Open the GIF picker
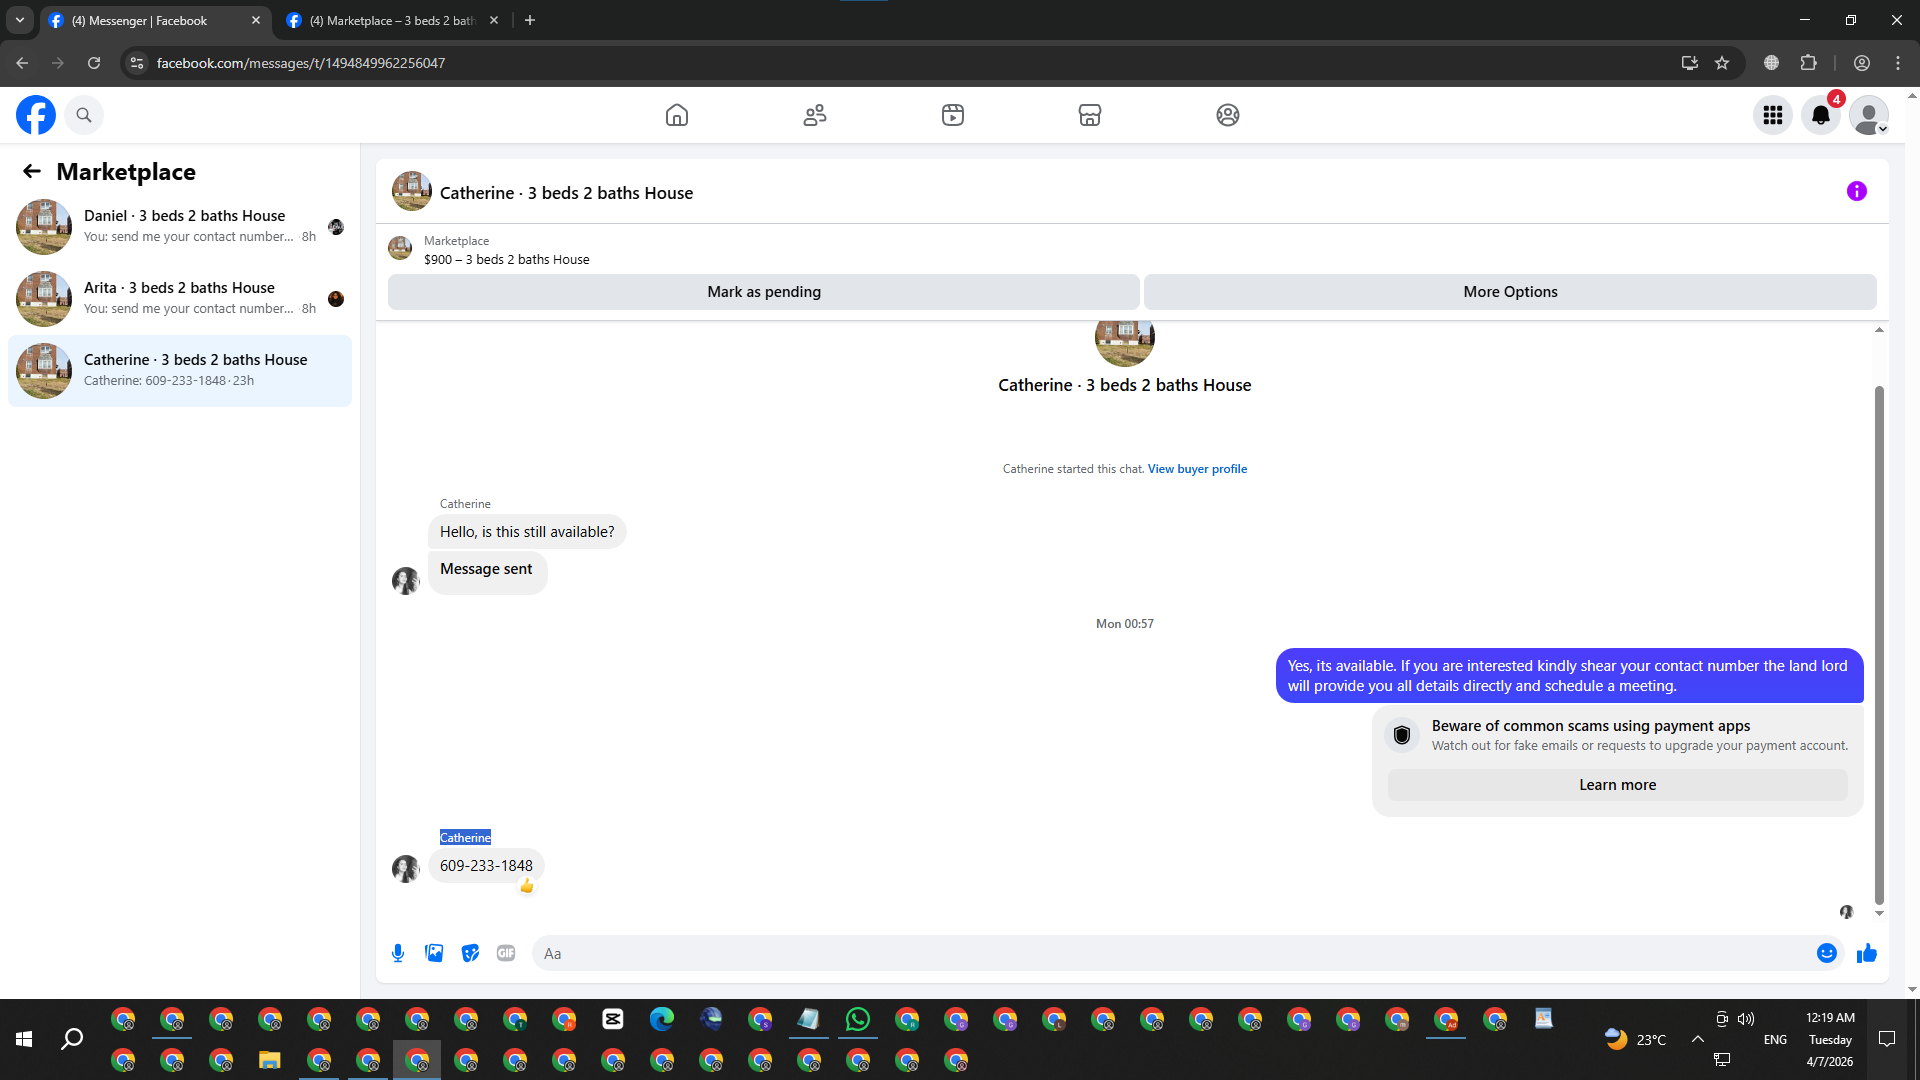The width and height of the screenshot is (1920, 1080). pos(506,953)
